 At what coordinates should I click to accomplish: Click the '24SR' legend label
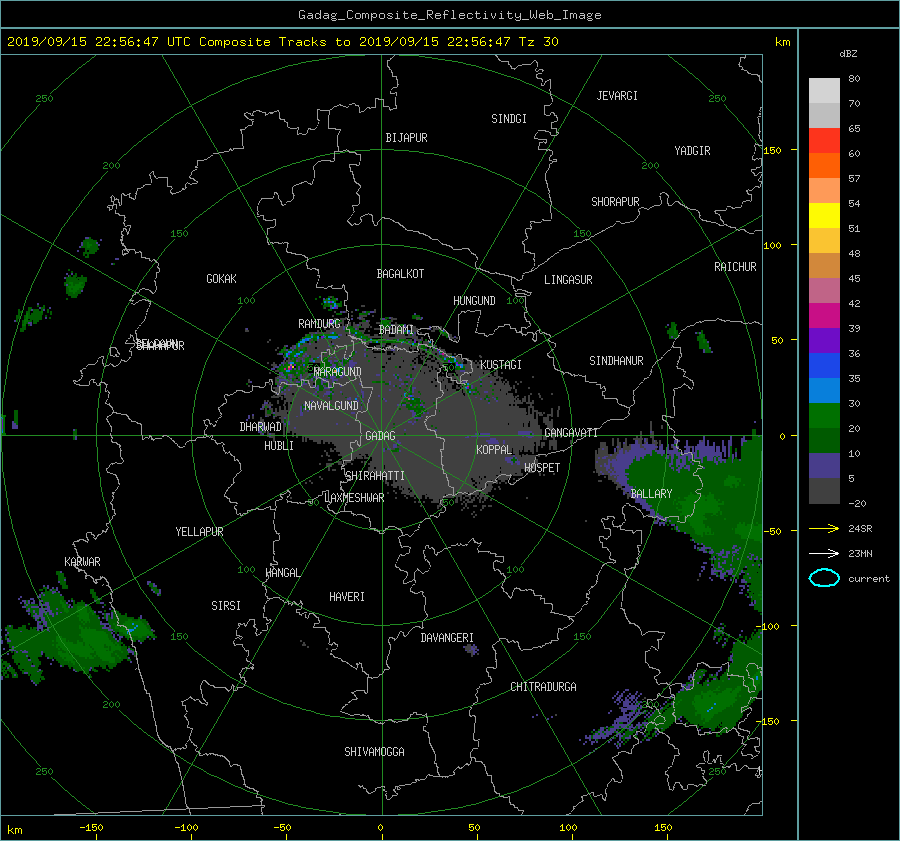coord(860,529)
